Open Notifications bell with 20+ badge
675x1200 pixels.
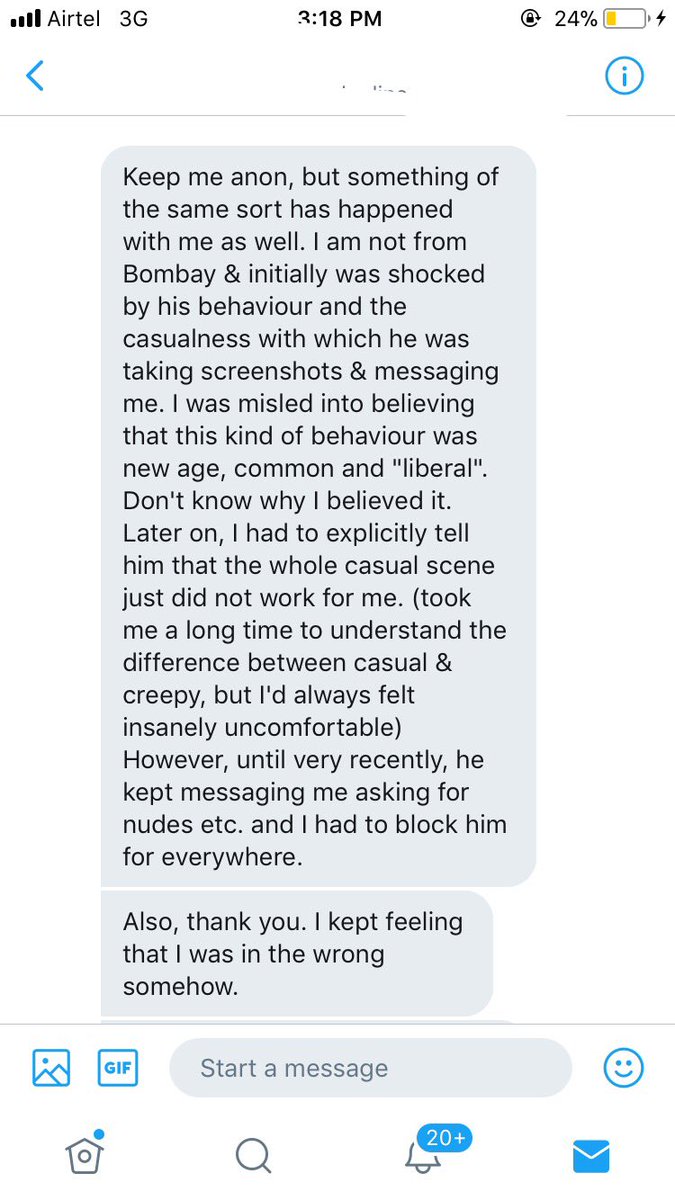(422, 1155)
